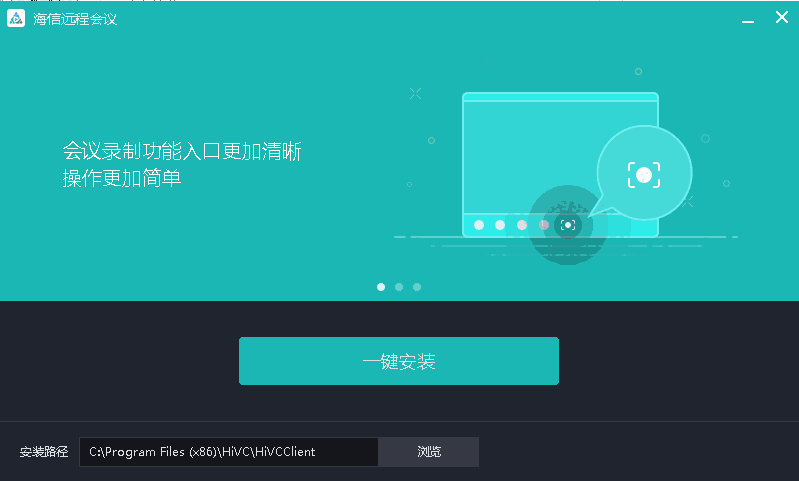Click the small record icon on illustration toolbar
Image resolution: width=799 pixels, height=481 pixels.
[x=568, y=225]
